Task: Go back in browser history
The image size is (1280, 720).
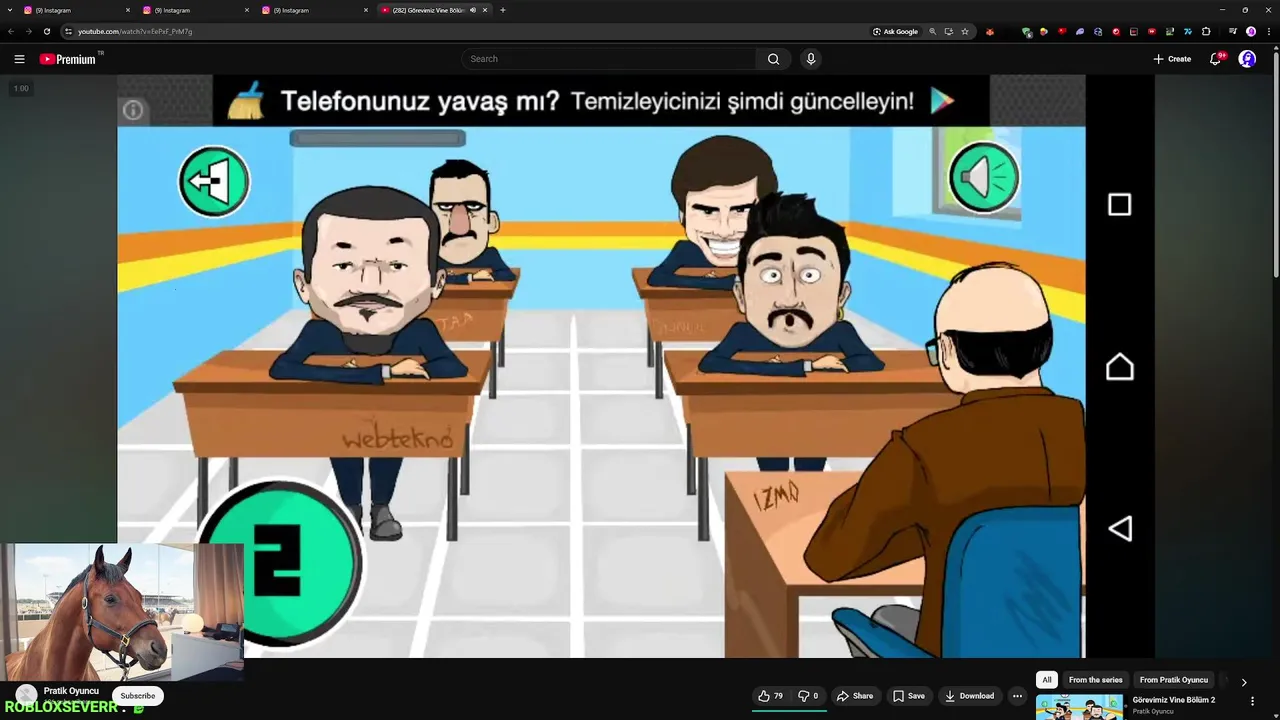Action: [11, 31]
